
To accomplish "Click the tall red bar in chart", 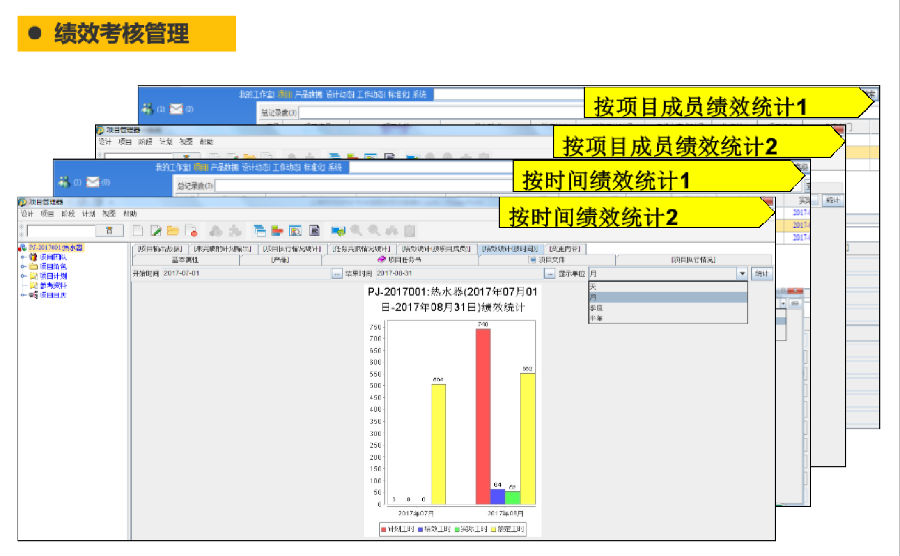I will coord(483,417).
